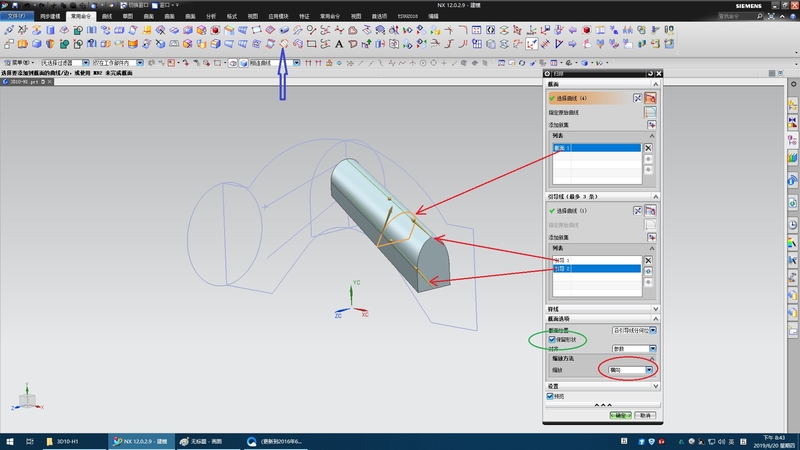Click the text tool 'A' icon in the ribbon

coord(339,44)
